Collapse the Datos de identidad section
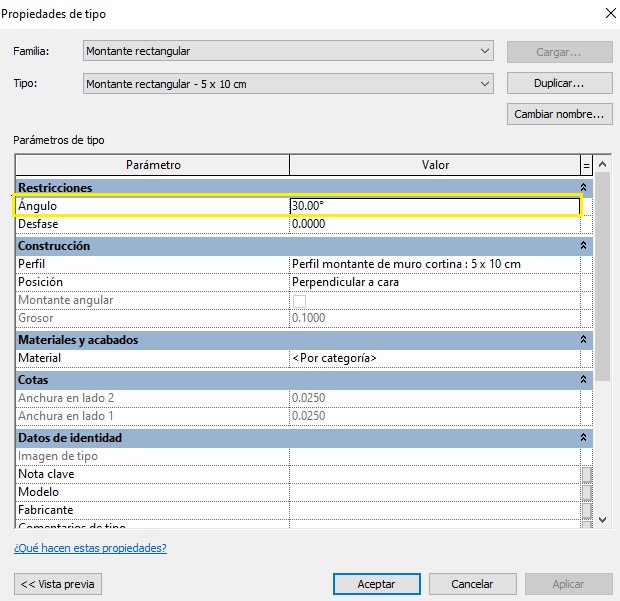This screenshot has width=620, height=601. click(583, 438)
